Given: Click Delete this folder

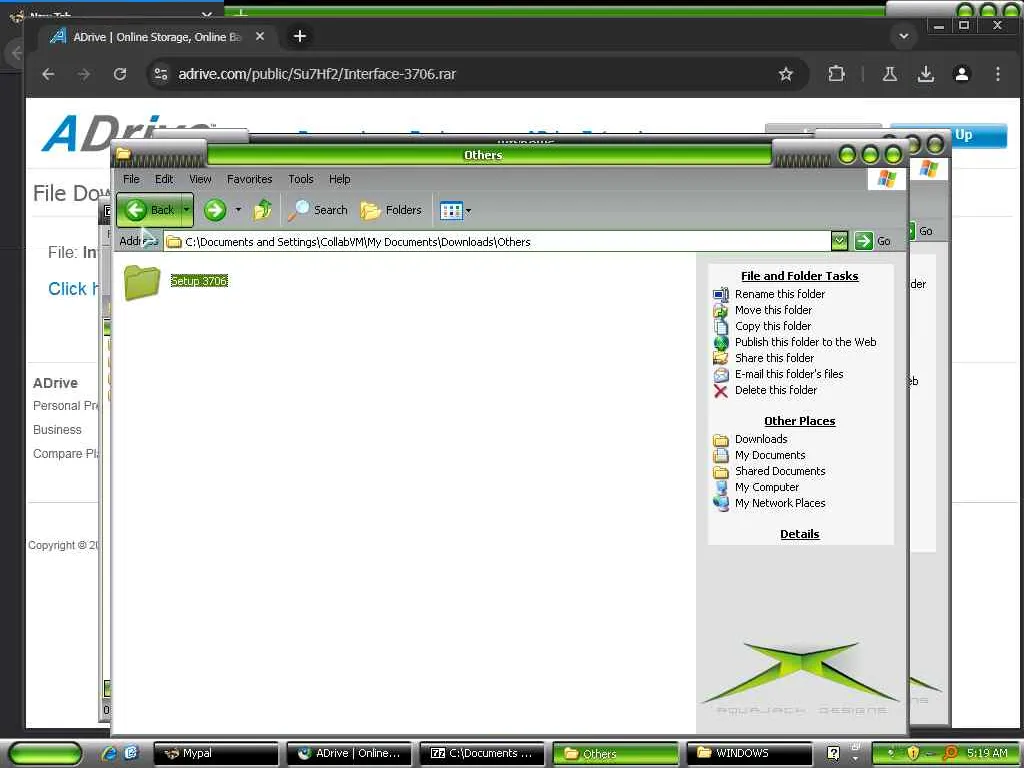Looking at the screenshot, I should click(x=775, y=390).
